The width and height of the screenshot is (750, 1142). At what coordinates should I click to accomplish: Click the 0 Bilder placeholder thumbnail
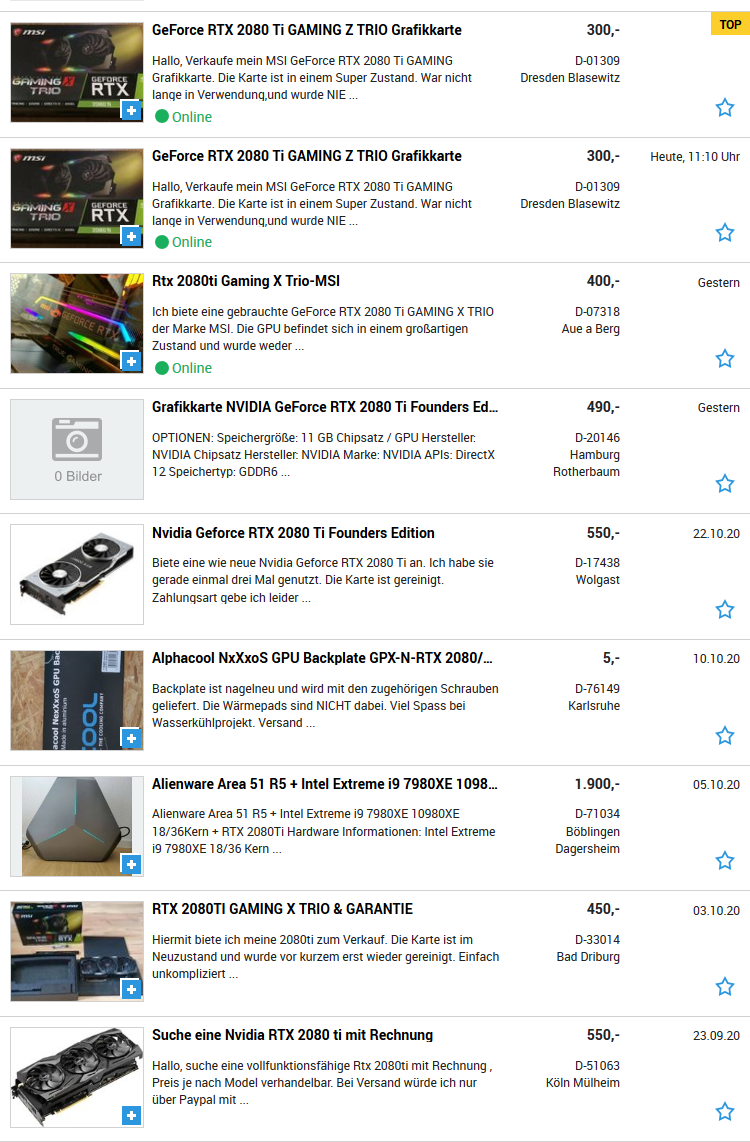(77, 449)
